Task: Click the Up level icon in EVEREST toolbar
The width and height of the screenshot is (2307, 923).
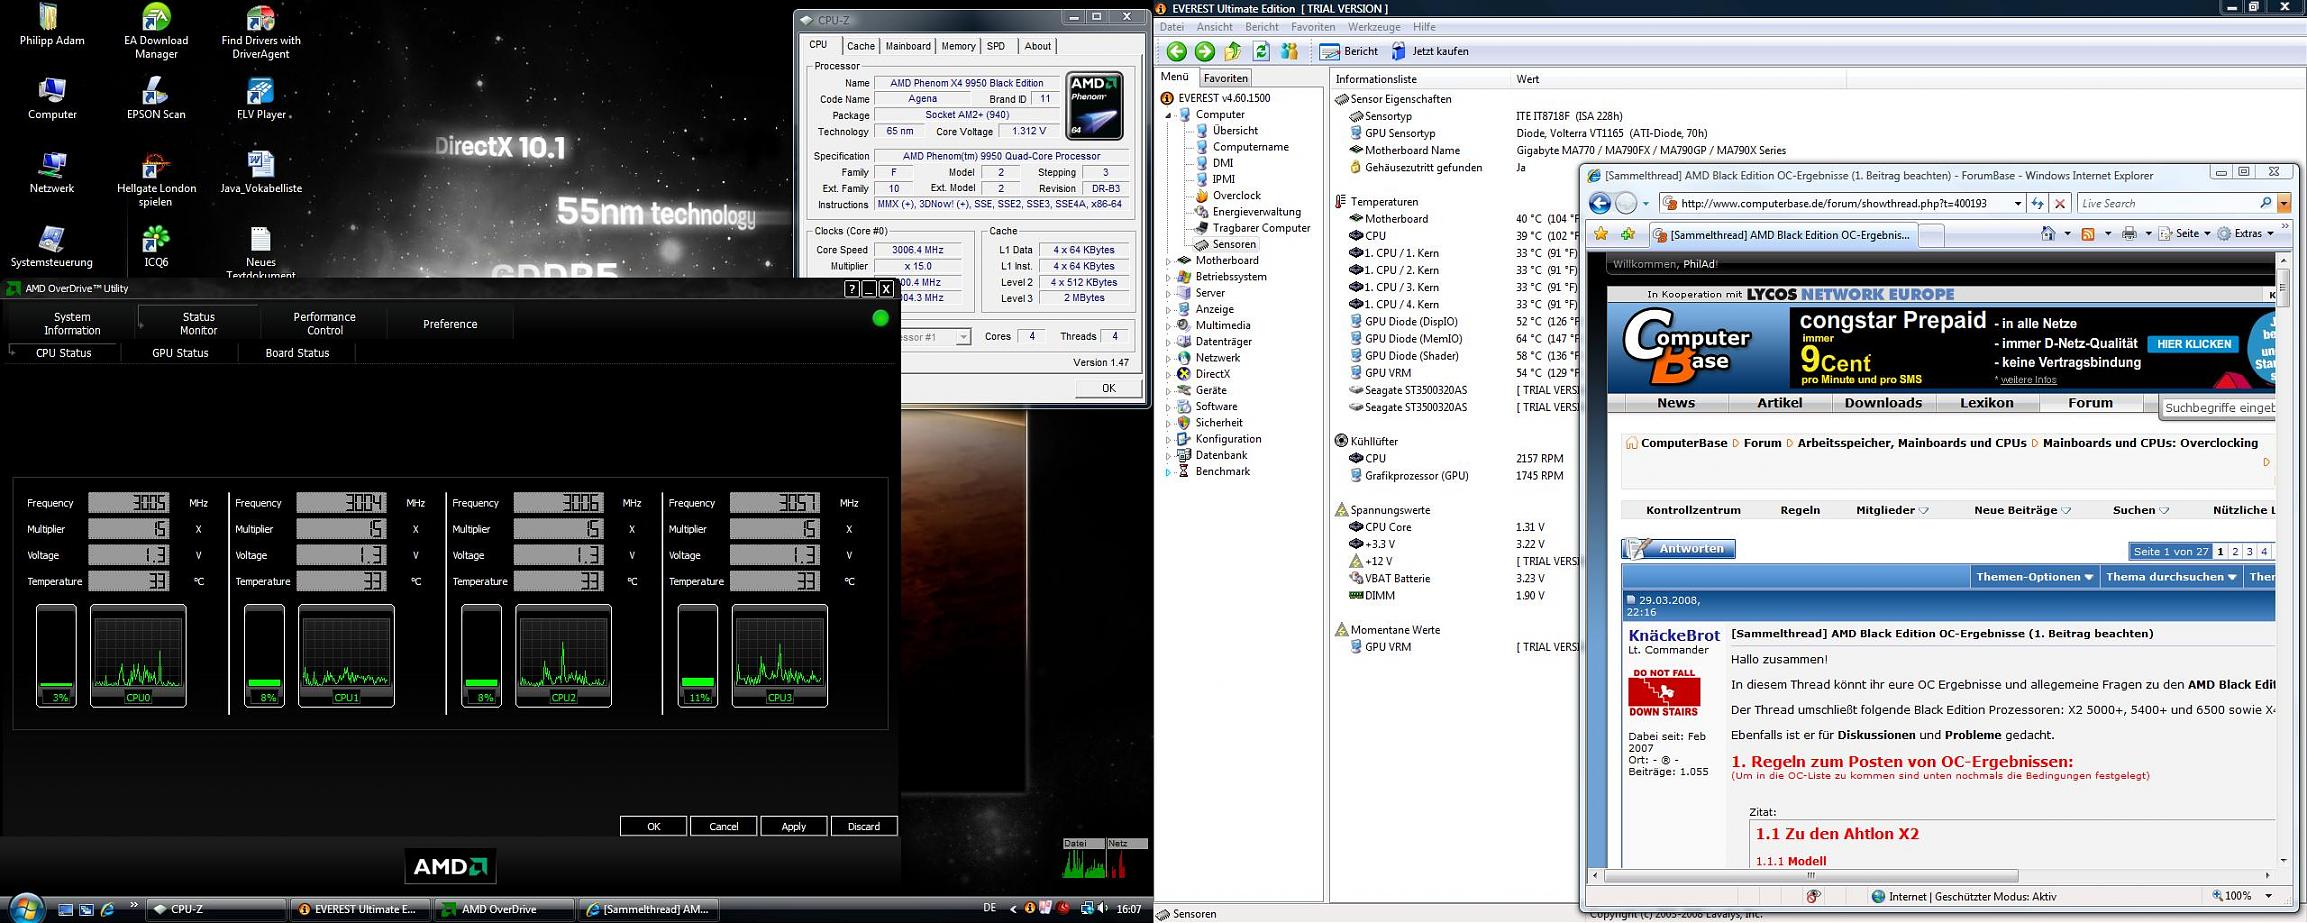Action: point(1233,51)
